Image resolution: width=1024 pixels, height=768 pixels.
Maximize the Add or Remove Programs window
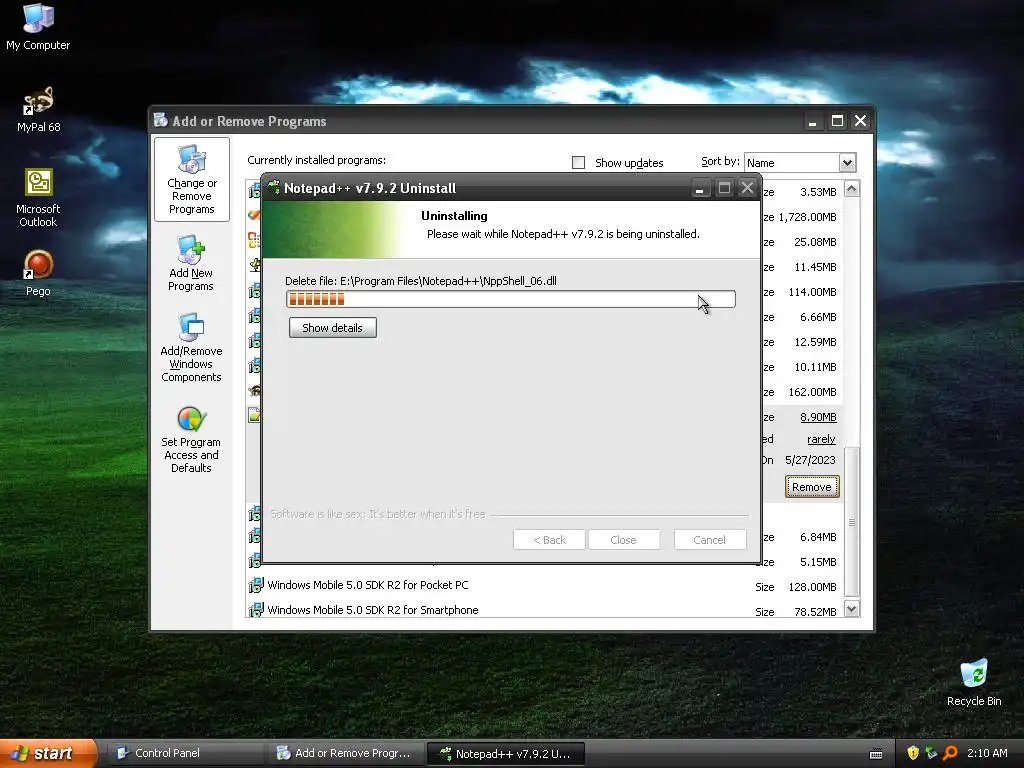pos(837,121)
